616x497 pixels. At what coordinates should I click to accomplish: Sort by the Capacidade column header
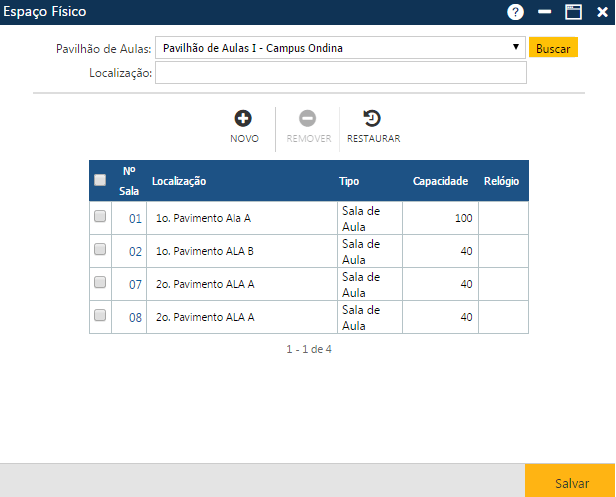tap(440, 181)
